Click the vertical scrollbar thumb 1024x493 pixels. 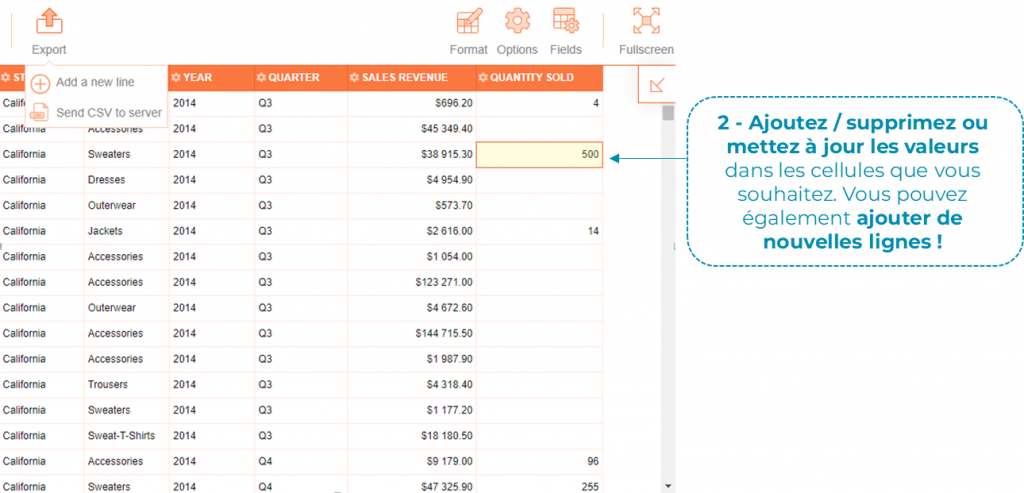tap(667, 113)
